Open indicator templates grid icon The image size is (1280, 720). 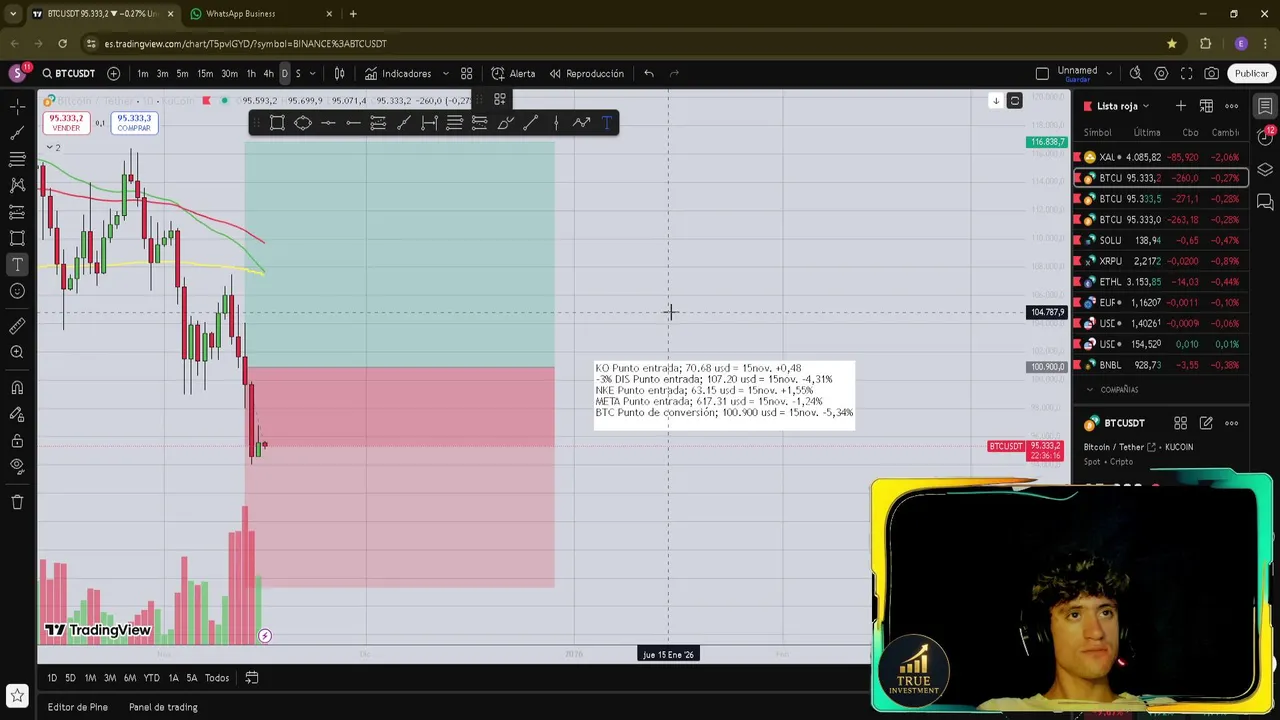pyautogui.click(x=466, y=73)
